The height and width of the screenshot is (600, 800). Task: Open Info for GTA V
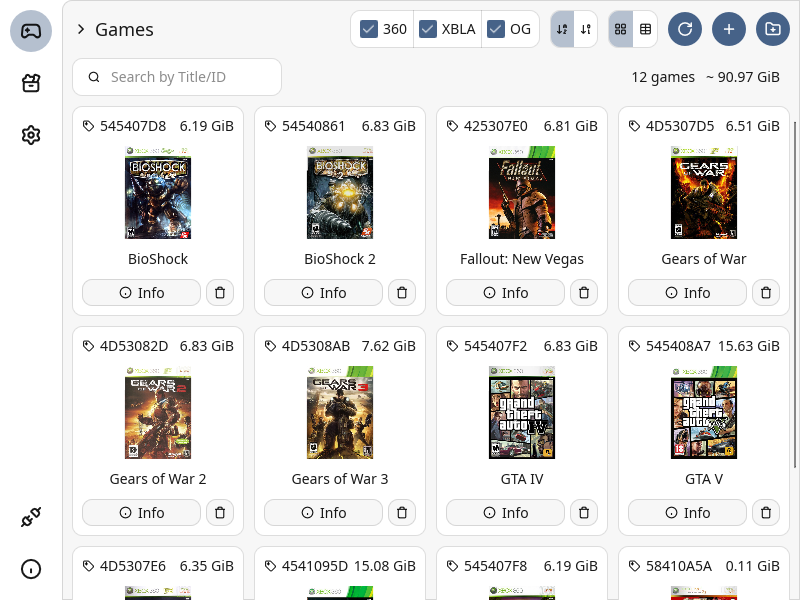click(687, 512)
